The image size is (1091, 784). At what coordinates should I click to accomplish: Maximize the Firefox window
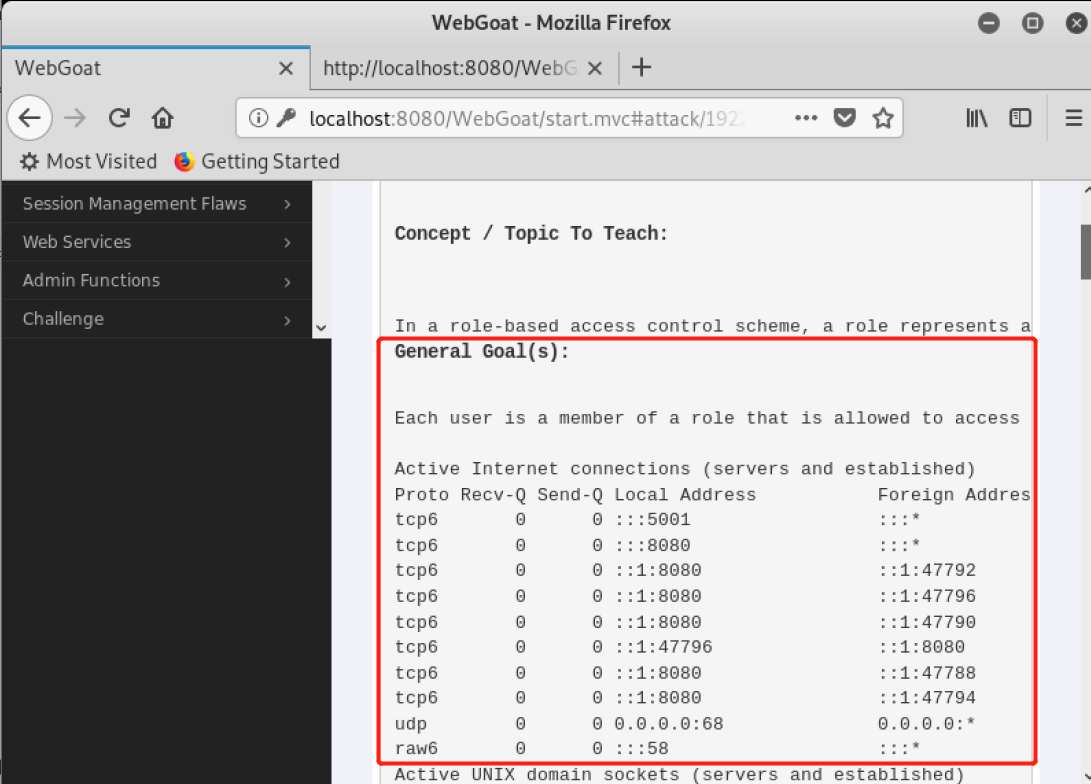coord(1033,23)
